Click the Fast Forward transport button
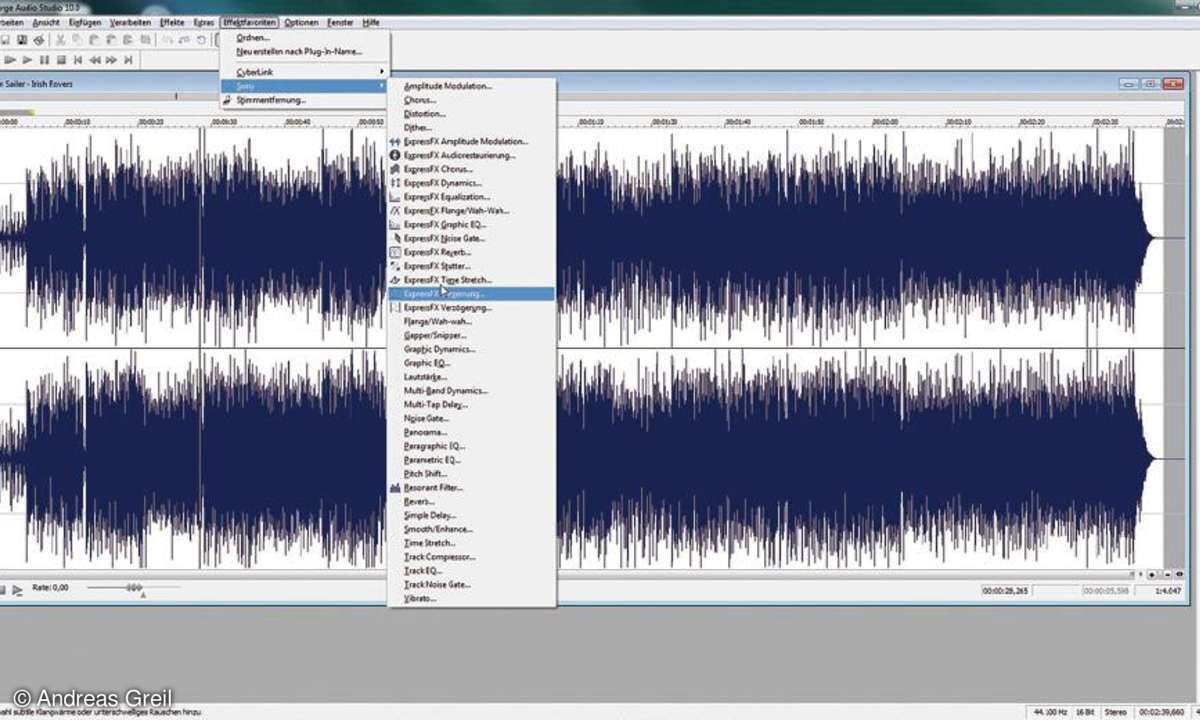 click(x=113, y=61)
